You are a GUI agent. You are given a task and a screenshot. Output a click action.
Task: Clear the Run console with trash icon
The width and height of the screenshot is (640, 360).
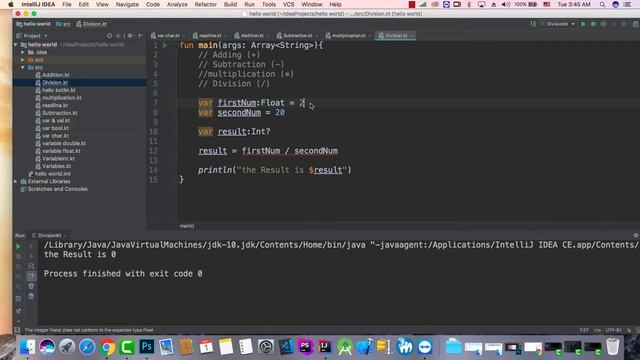coord(31,296)
